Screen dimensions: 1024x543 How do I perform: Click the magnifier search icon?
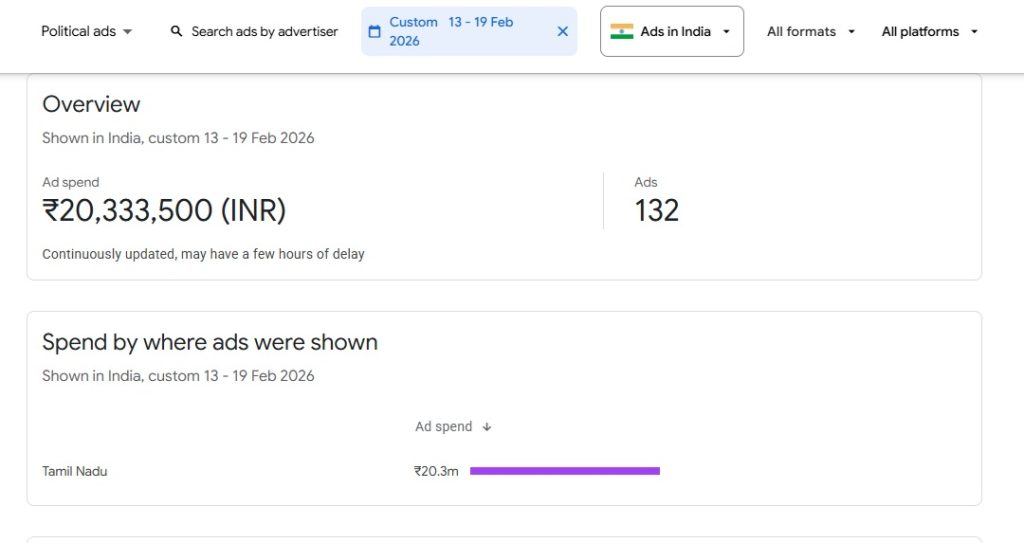click(177, 32)
